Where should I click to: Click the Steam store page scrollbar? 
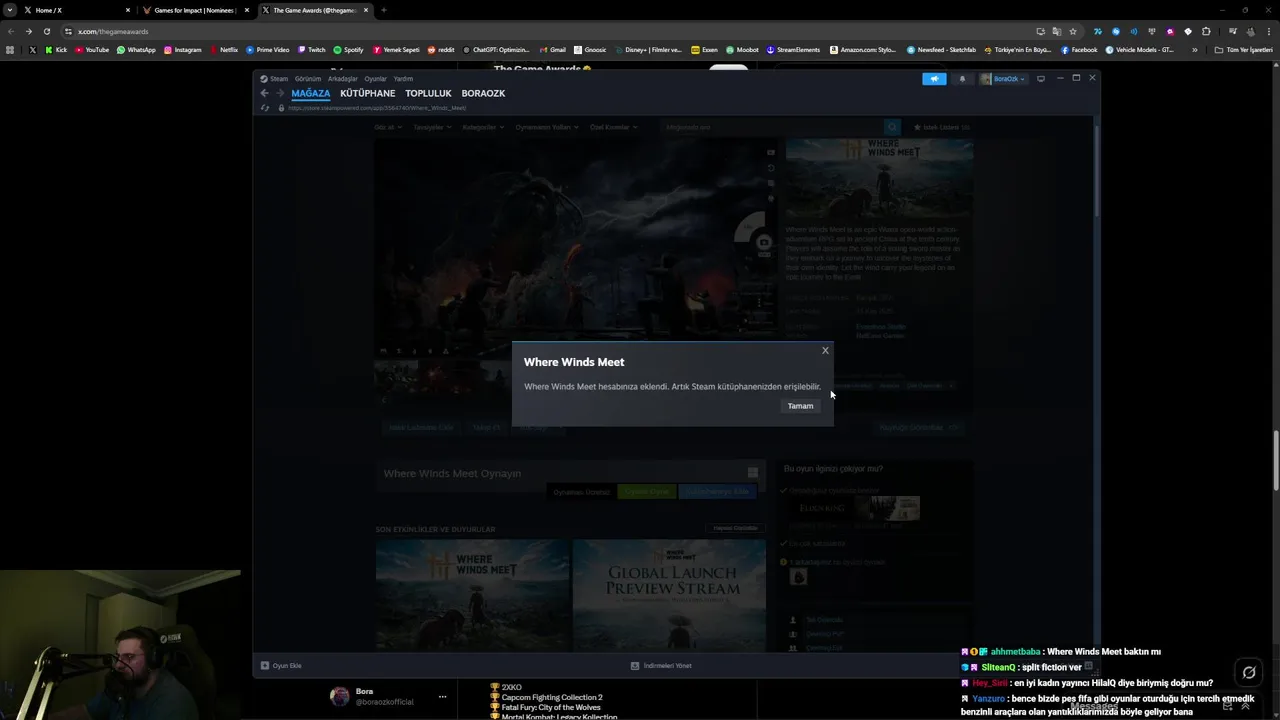(1097, 170)
